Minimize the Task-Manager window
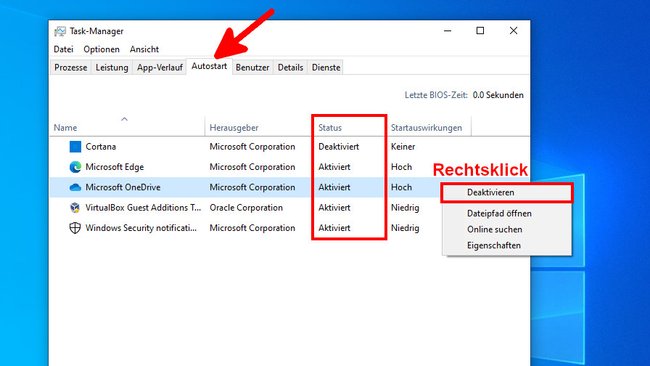 coord(448,31)
